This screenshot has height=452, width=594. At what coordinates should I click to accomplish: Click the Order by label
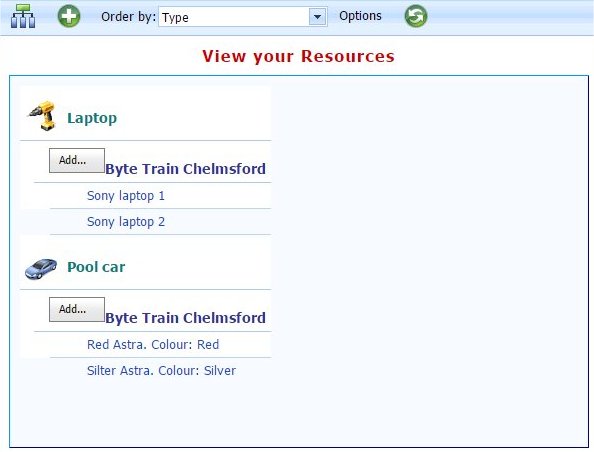pyautogui.click(x=128, y=17)
